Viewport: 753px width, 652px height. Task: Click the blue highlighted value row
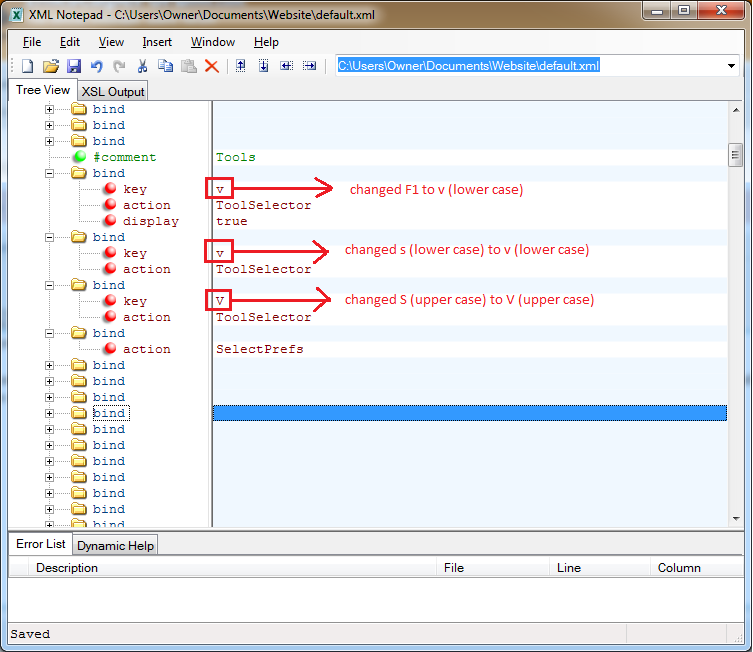(x=470, y=413)
